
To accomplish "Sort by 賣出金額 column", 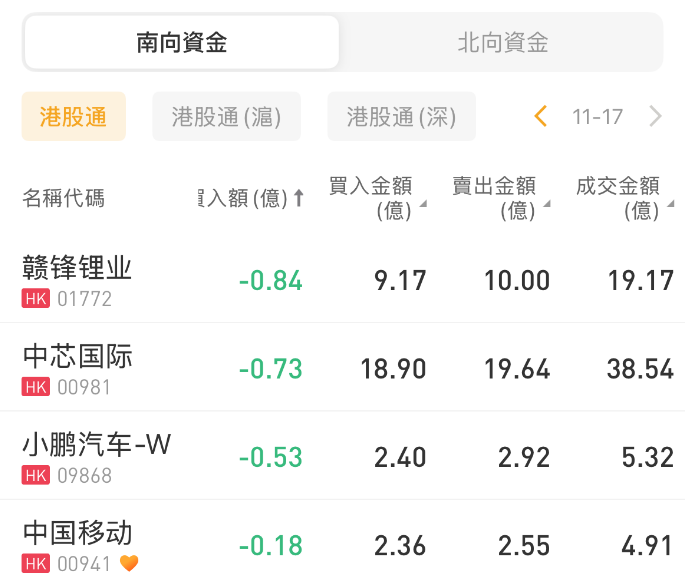I will [500, 197].
